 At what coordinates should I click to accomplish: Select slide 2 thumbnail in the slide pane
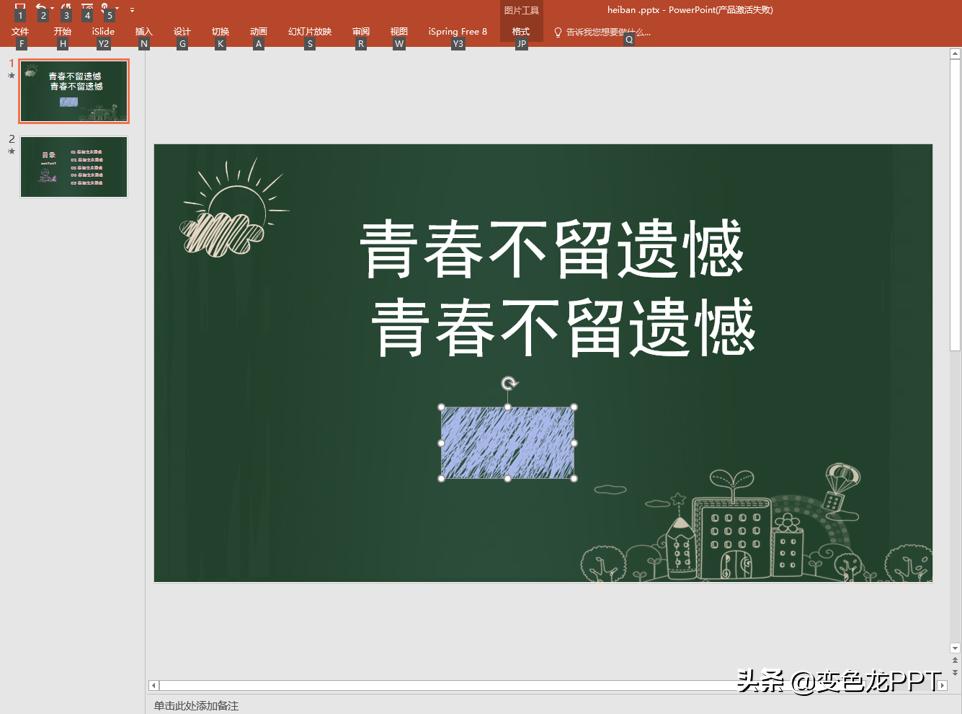point(73,166)
